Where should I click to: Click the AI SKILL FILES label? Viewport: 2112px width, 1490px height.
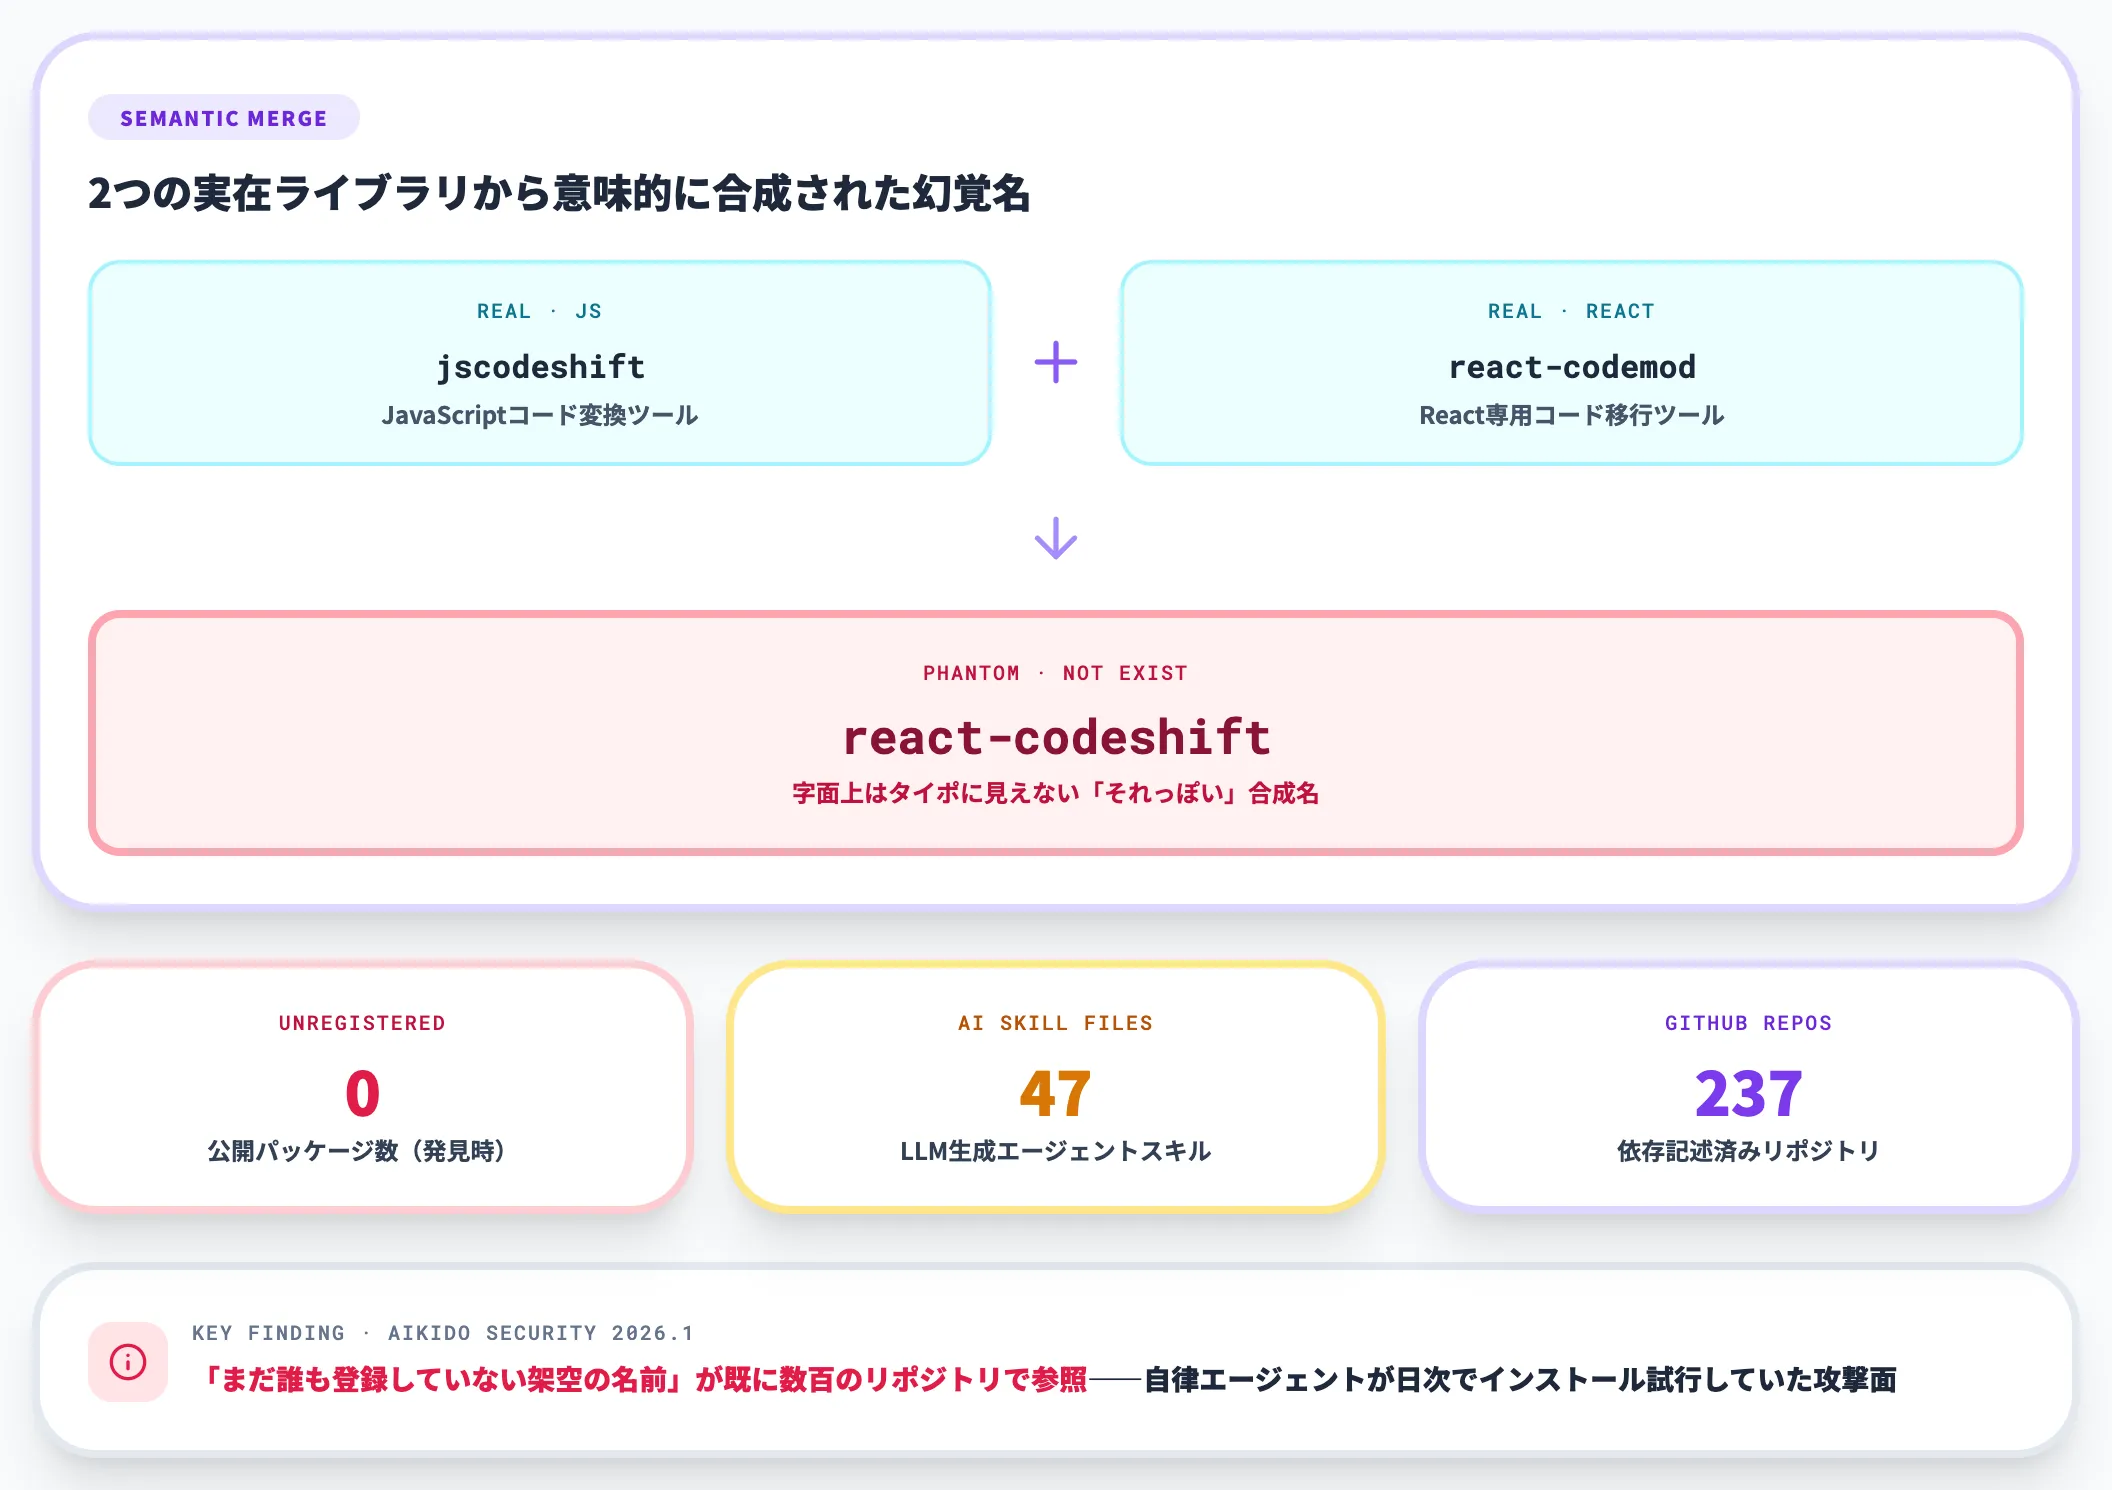point(1056,1023)
